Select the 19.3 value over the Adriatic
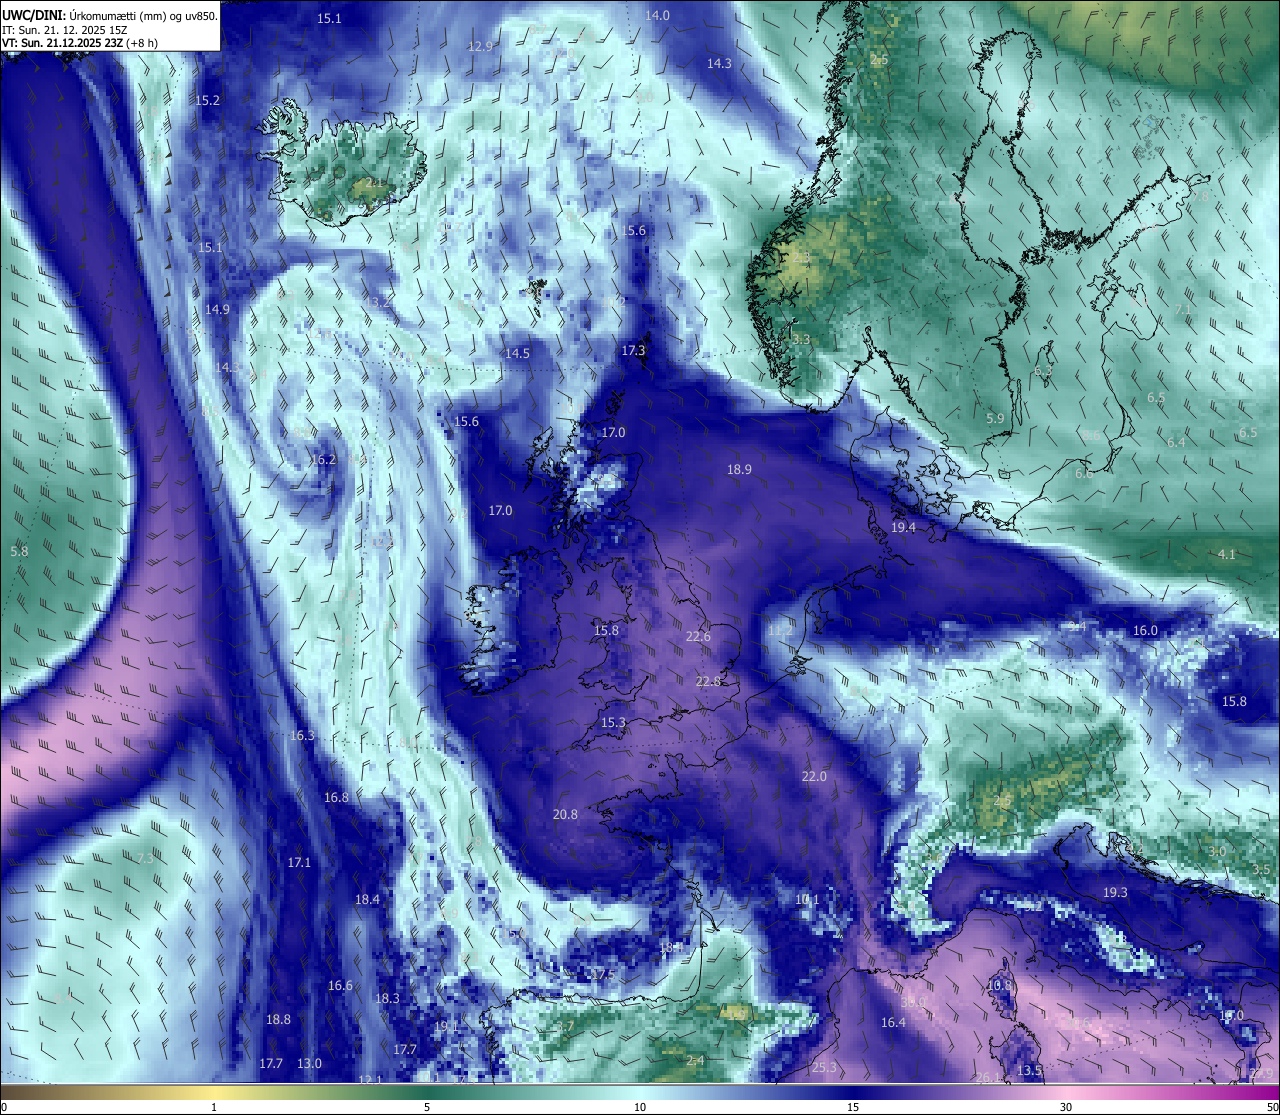The height and width of the screenshot is (1115, 1280). point(1115,892)
